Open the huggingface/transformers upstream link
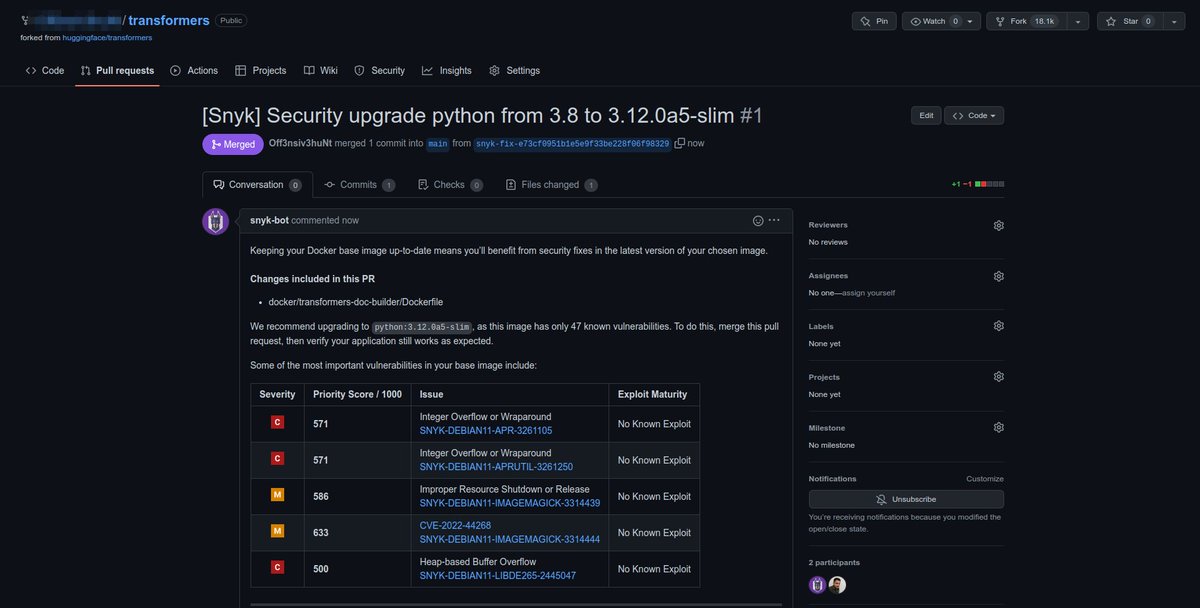This screenshot has height=608, width=1200. pos(107,38)
